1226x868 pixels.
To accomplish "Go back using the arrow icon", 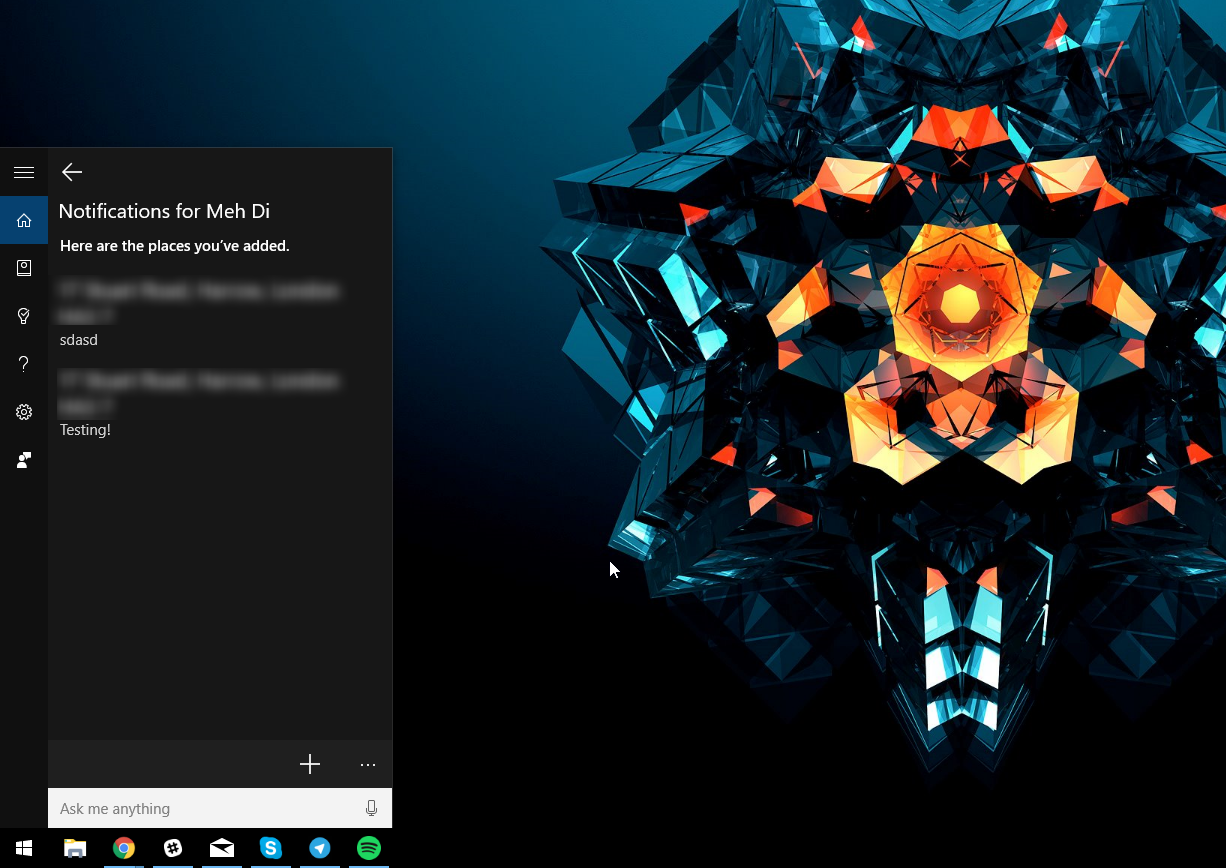I will point(72,172).
